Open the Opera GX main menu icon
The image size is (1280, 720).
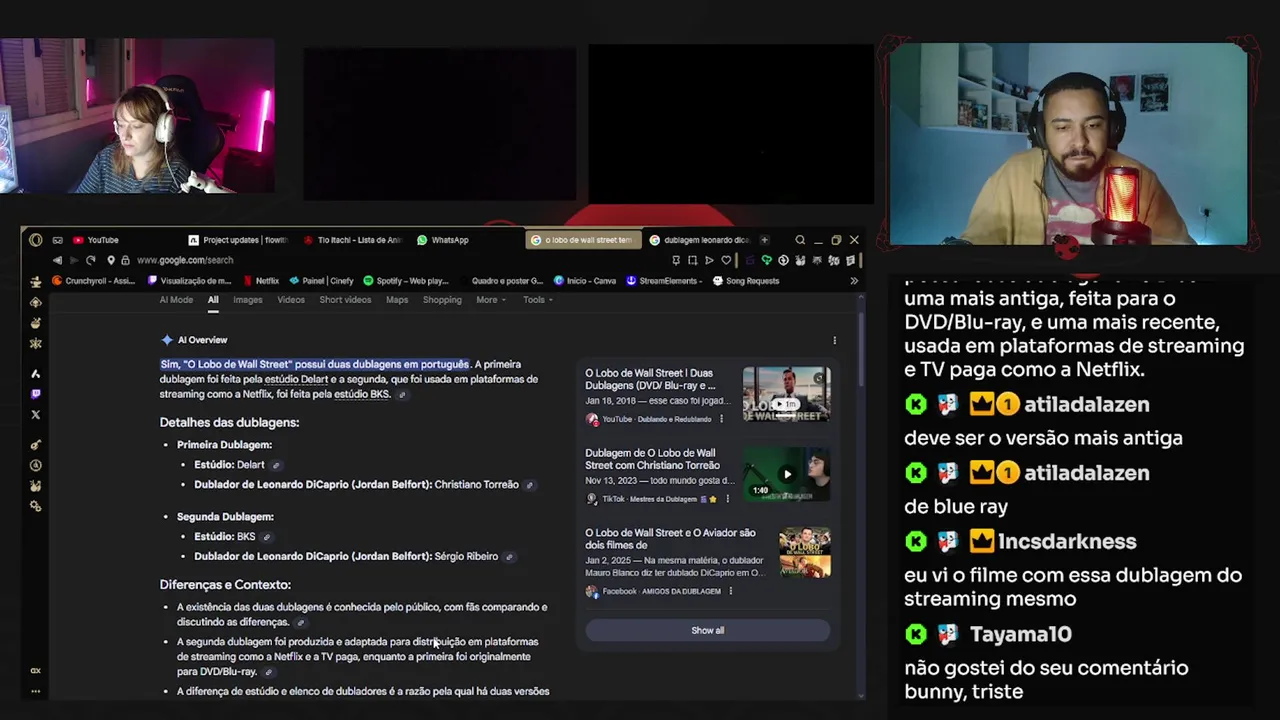pyautogui.click(x=35, y=240)
